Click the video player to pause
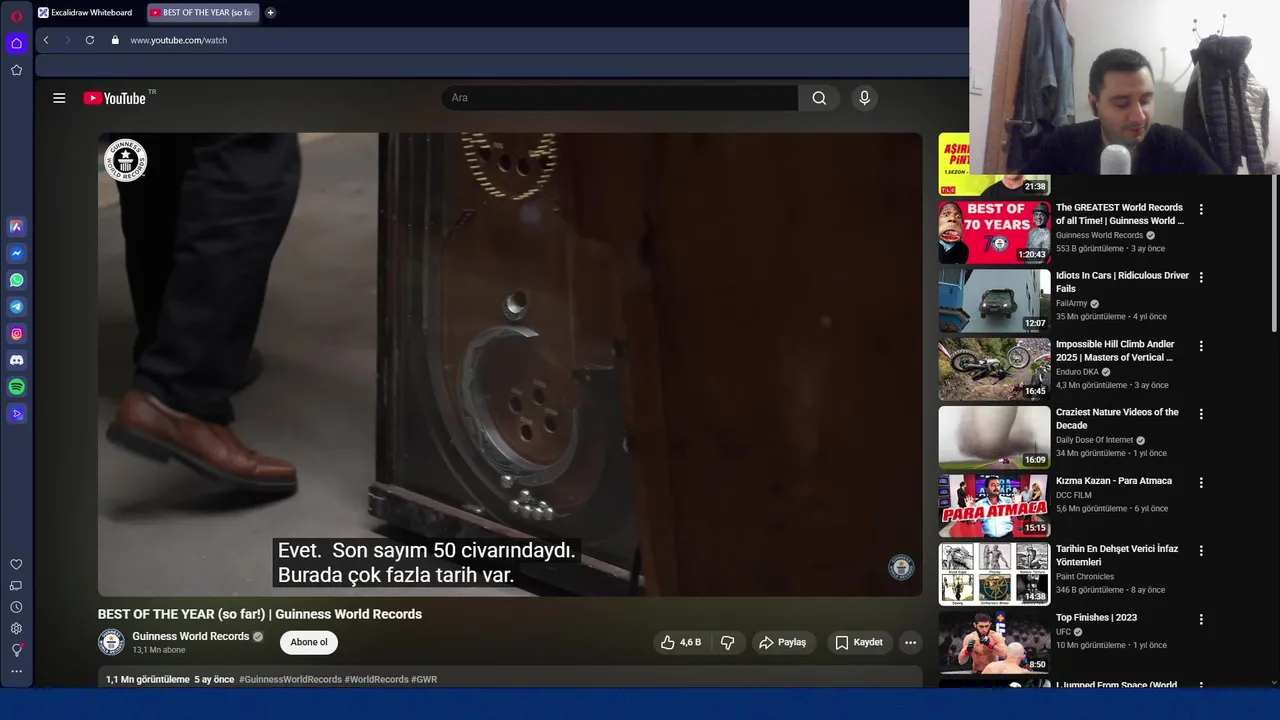The image size is (1280, 720). click(x=510, y=365)
